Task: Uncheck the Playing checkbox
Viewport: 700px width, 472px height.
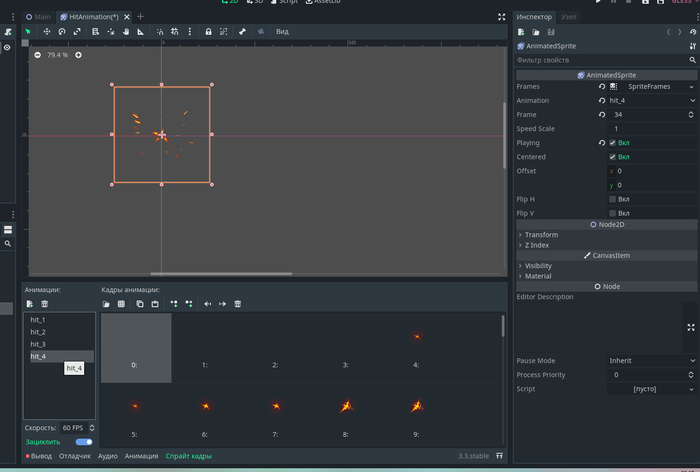Action: (x=612, y=143)
